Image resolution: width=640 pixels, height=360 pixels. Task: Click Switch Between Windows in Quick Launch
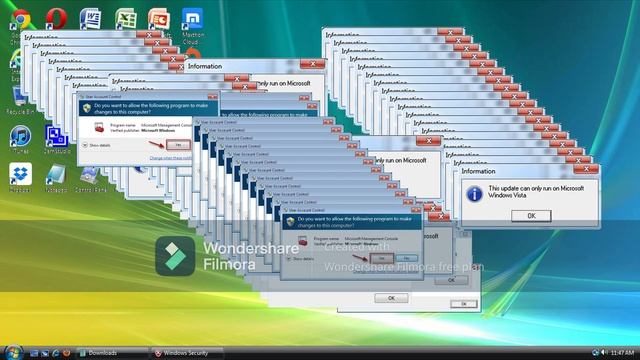click(x=45, y=353)
